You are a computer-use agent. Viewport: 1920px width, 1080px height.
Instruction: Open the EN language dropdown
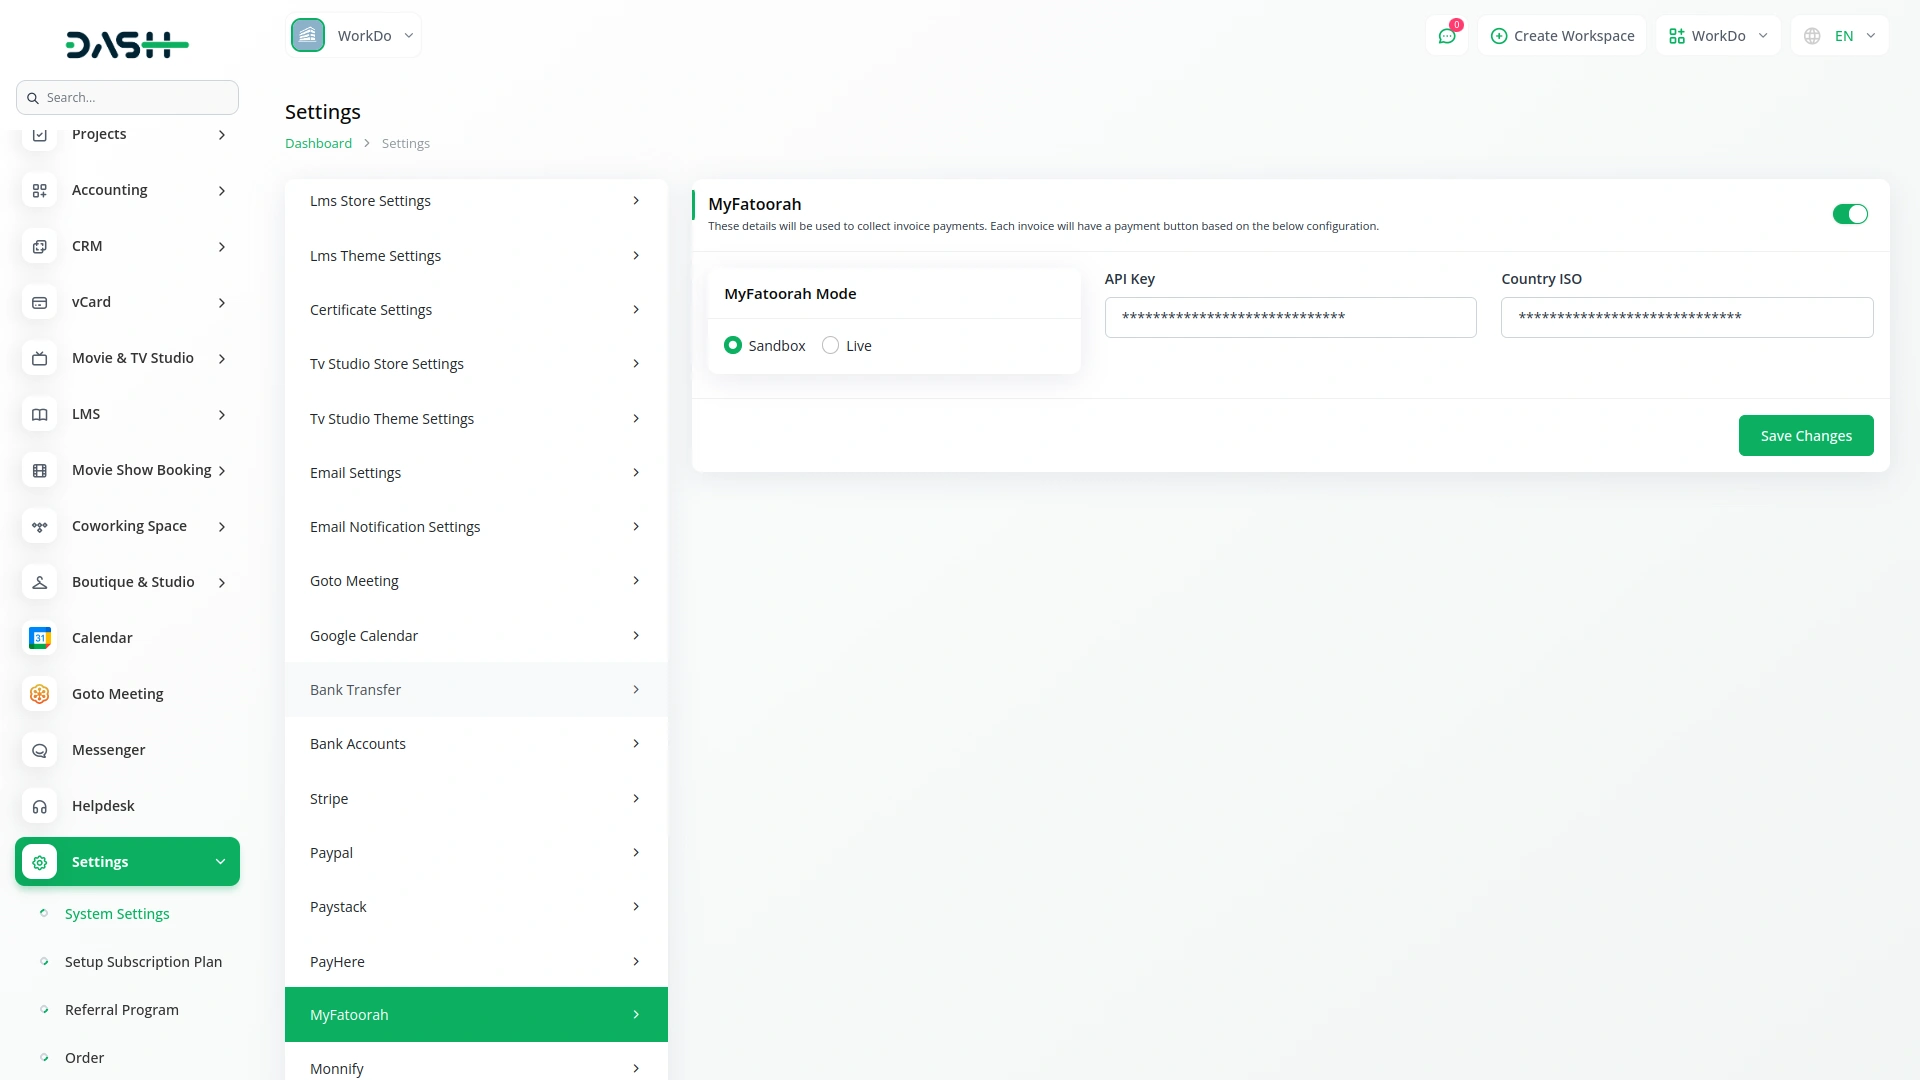(1854, 36)
